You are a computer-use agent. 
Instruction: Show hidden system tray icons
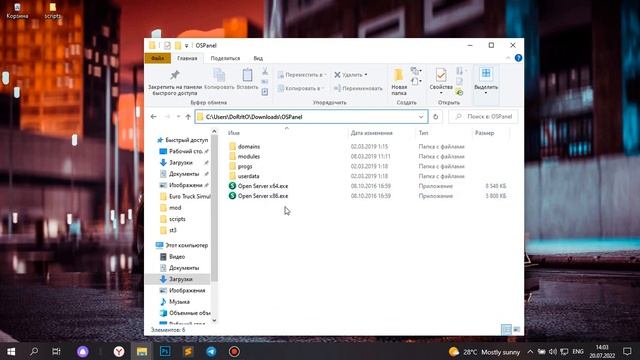(530, 351)
